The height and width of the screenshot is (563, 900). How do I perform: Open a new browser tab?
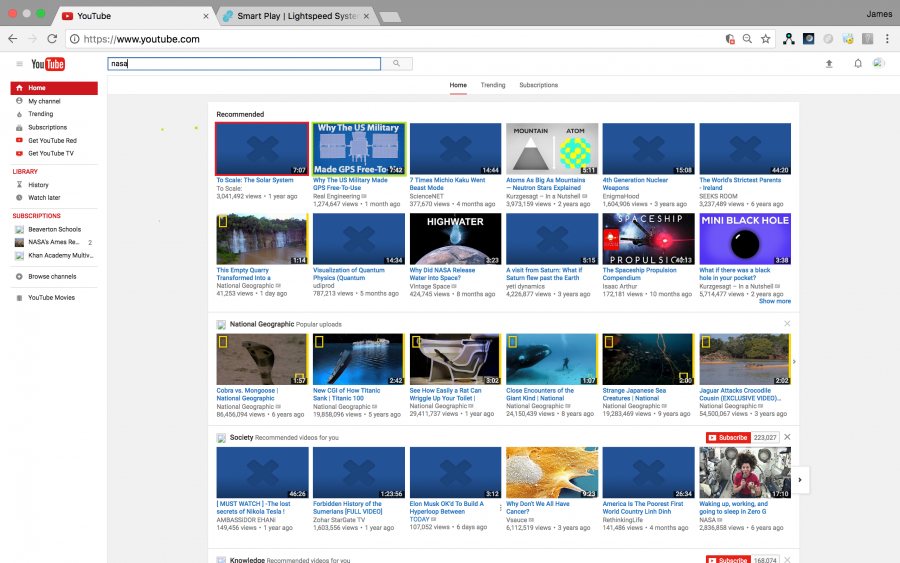pos(390,17)
